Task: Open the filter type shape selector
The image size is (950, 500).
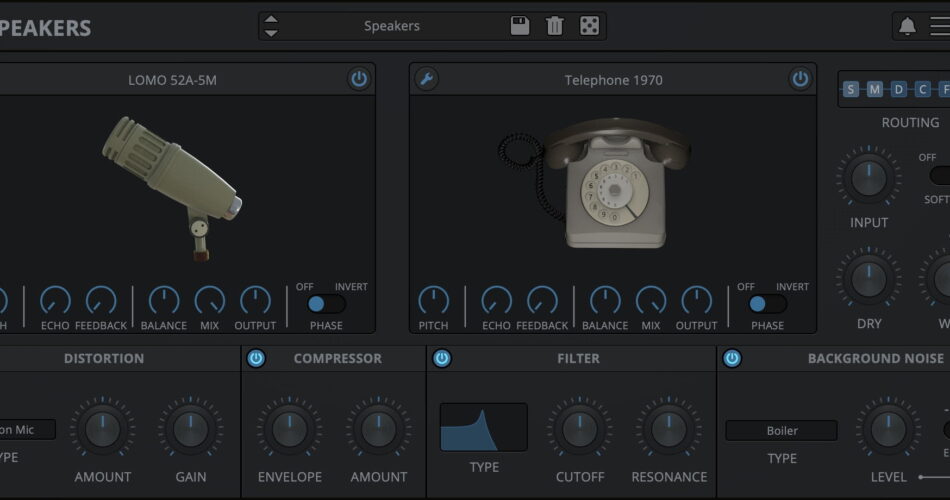Action: coord(483,427)
